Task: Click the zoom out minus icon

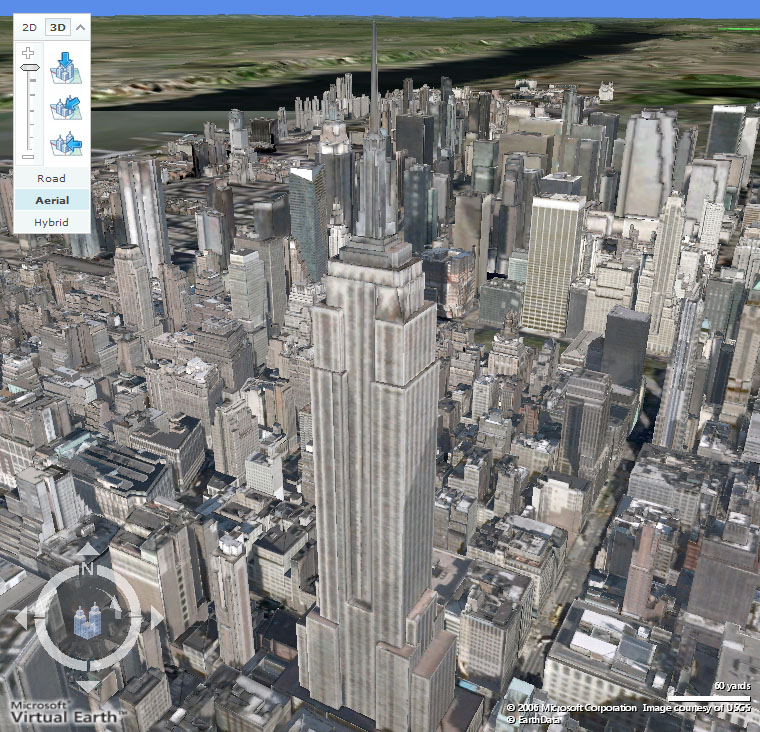Action: [28, 157]
